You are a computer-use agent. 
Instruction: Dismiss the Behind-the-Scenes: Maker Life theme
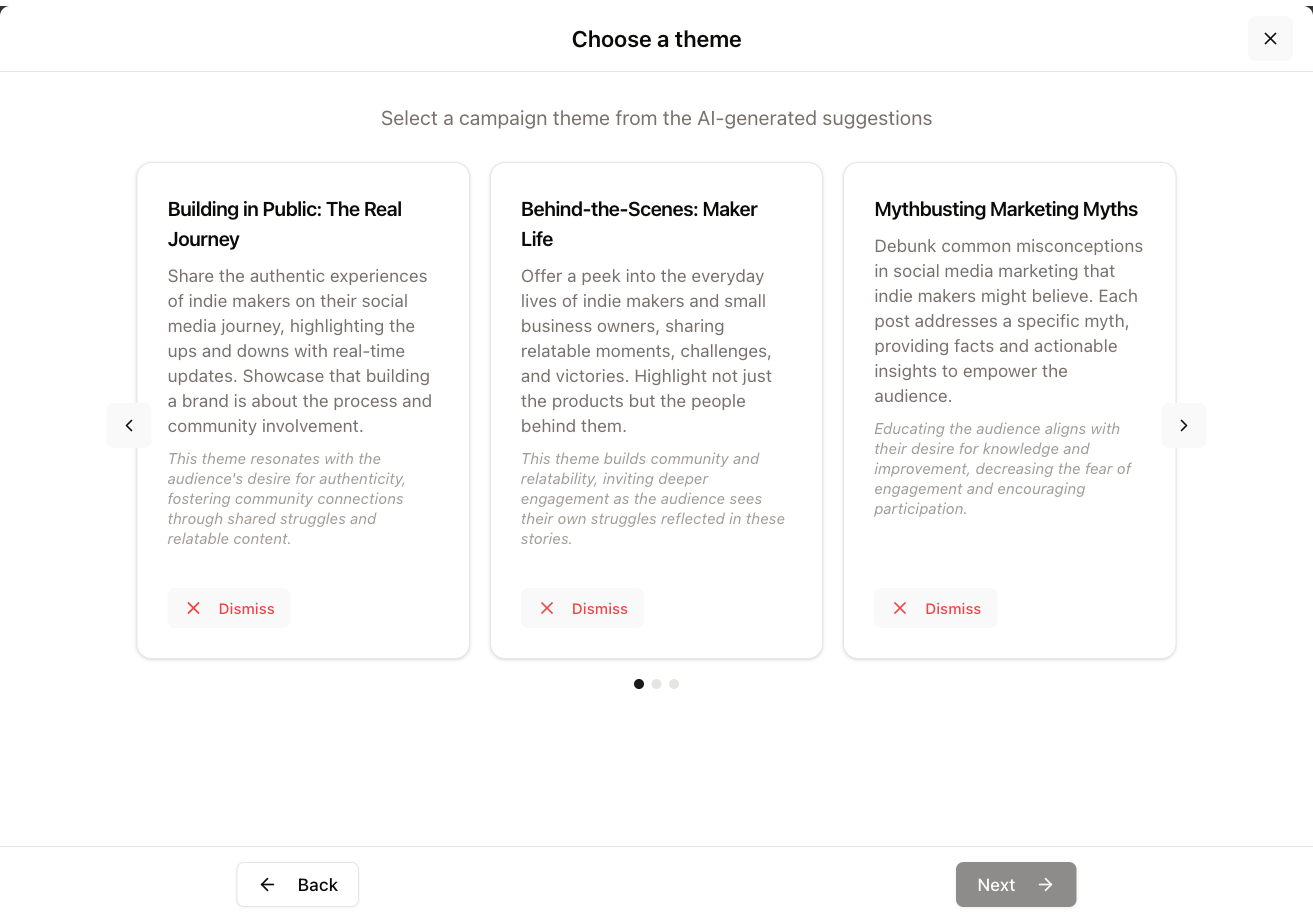[582, 608]
